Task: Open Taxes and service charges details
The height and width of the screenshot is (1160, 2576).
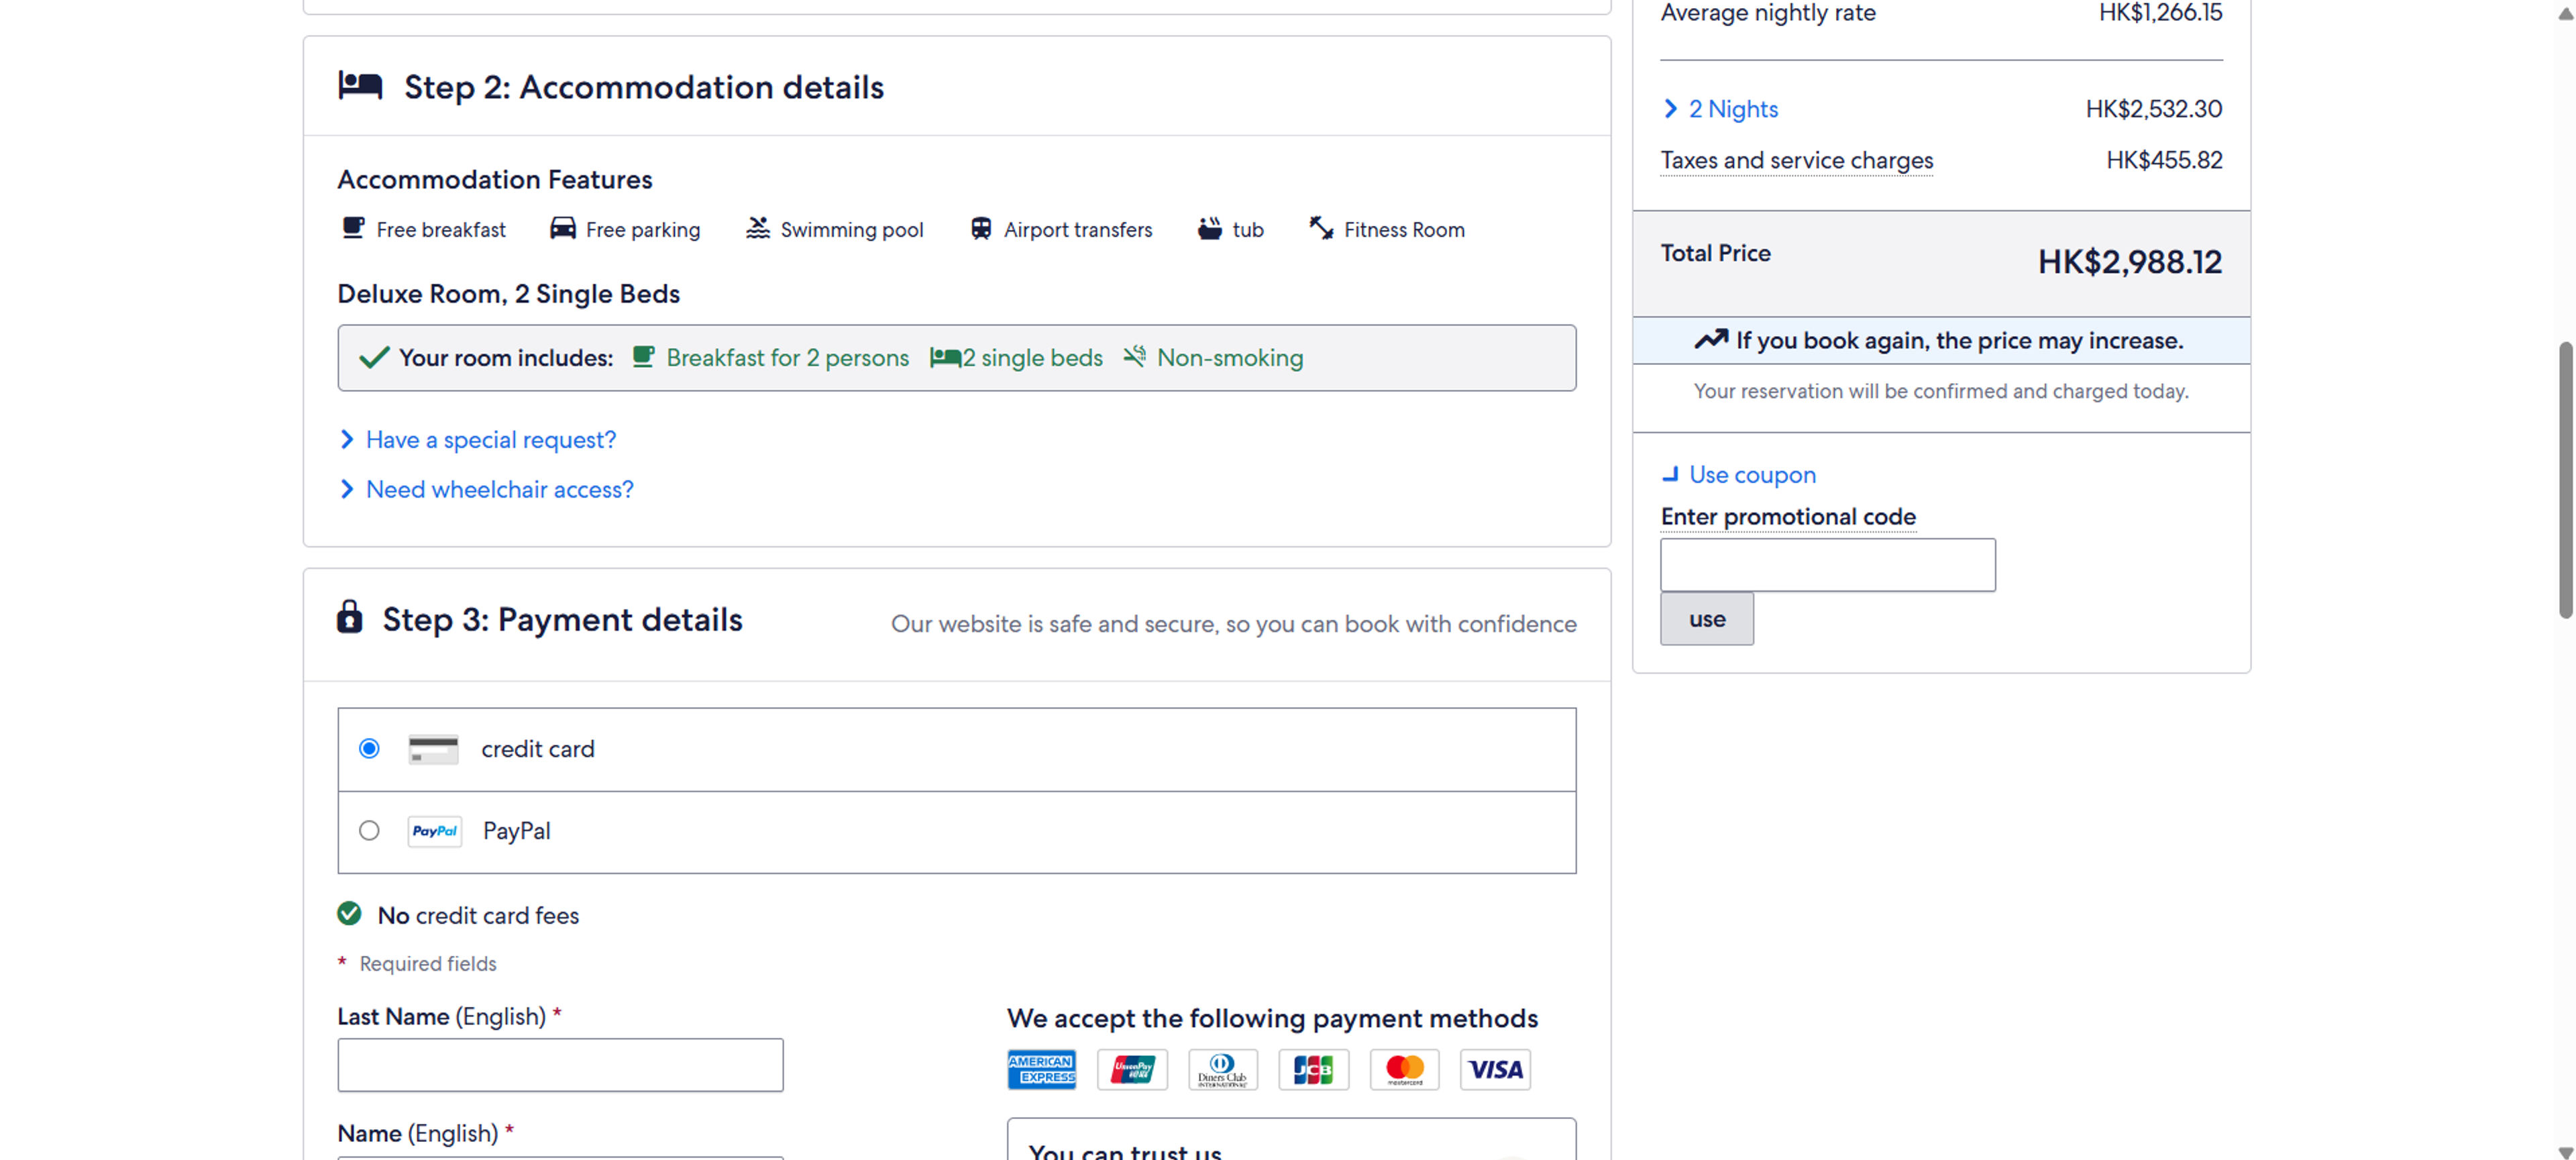Action: [1796, 160]
